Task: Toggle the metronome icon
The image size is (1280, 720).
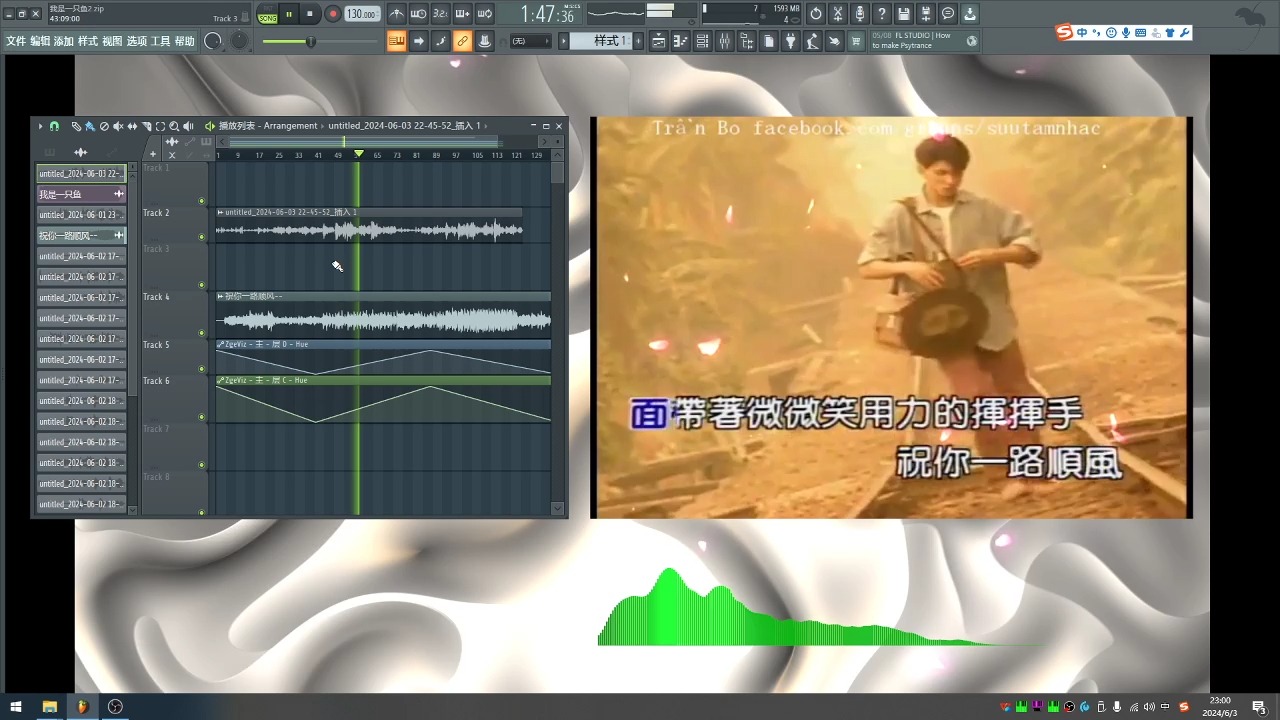Action: click(x=397, y=14)
